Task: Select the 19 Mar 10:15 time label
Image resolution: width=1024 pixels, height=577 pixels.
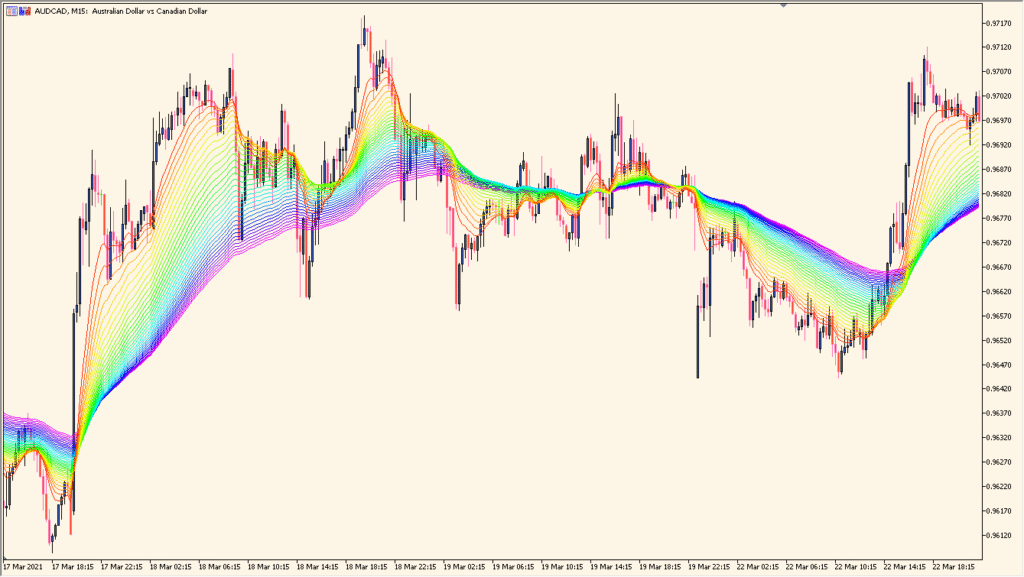Action: coord(562,567)
